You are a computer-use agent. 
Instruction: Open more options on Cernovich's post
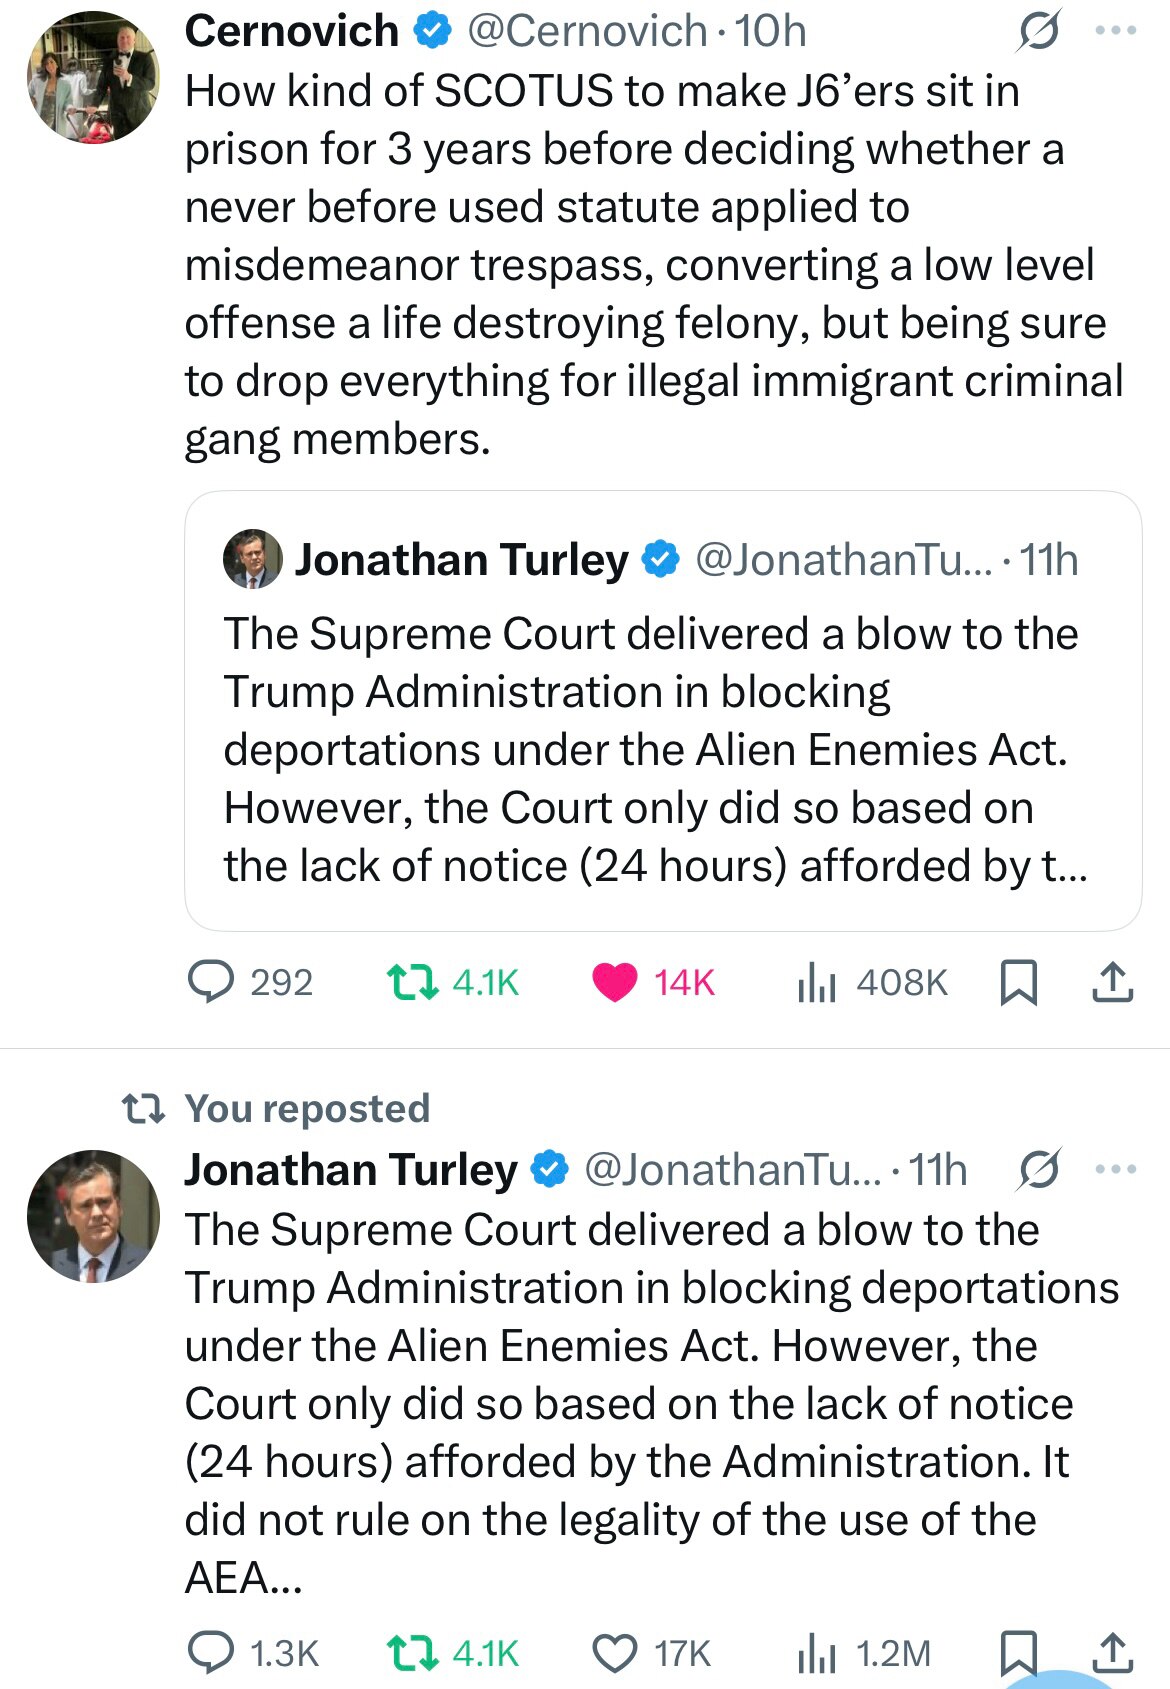(x=1116, y=31)
